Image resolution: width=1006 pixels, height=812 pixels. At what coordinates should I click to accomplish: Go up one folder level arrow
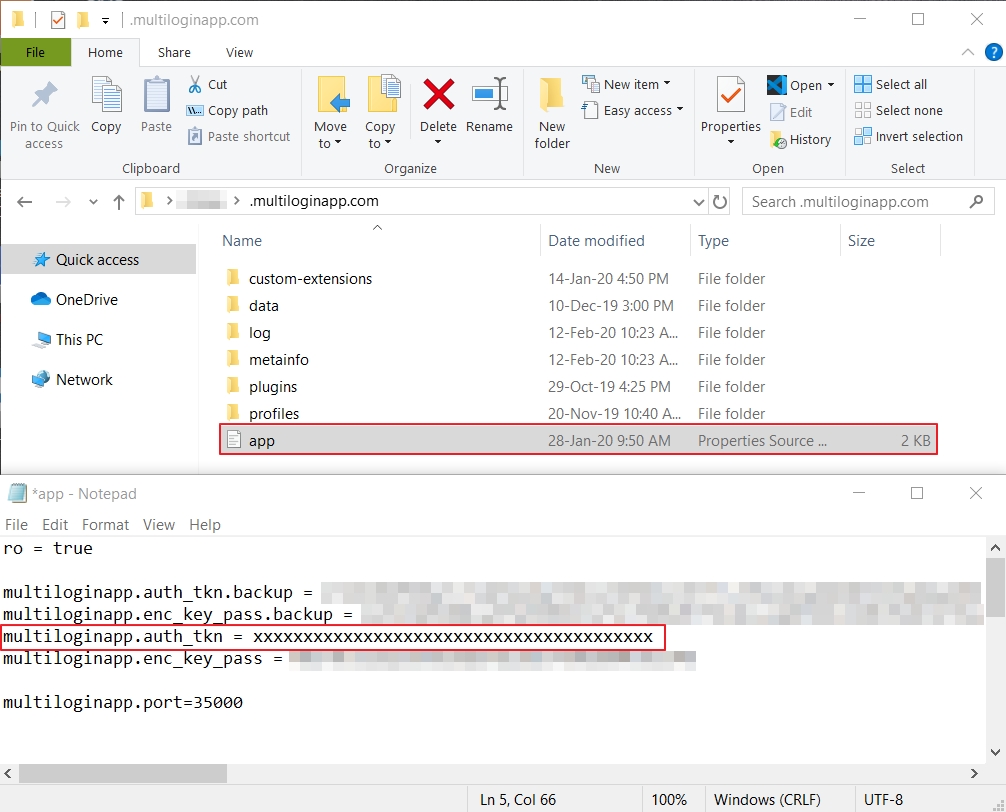[x=119, y=202]
